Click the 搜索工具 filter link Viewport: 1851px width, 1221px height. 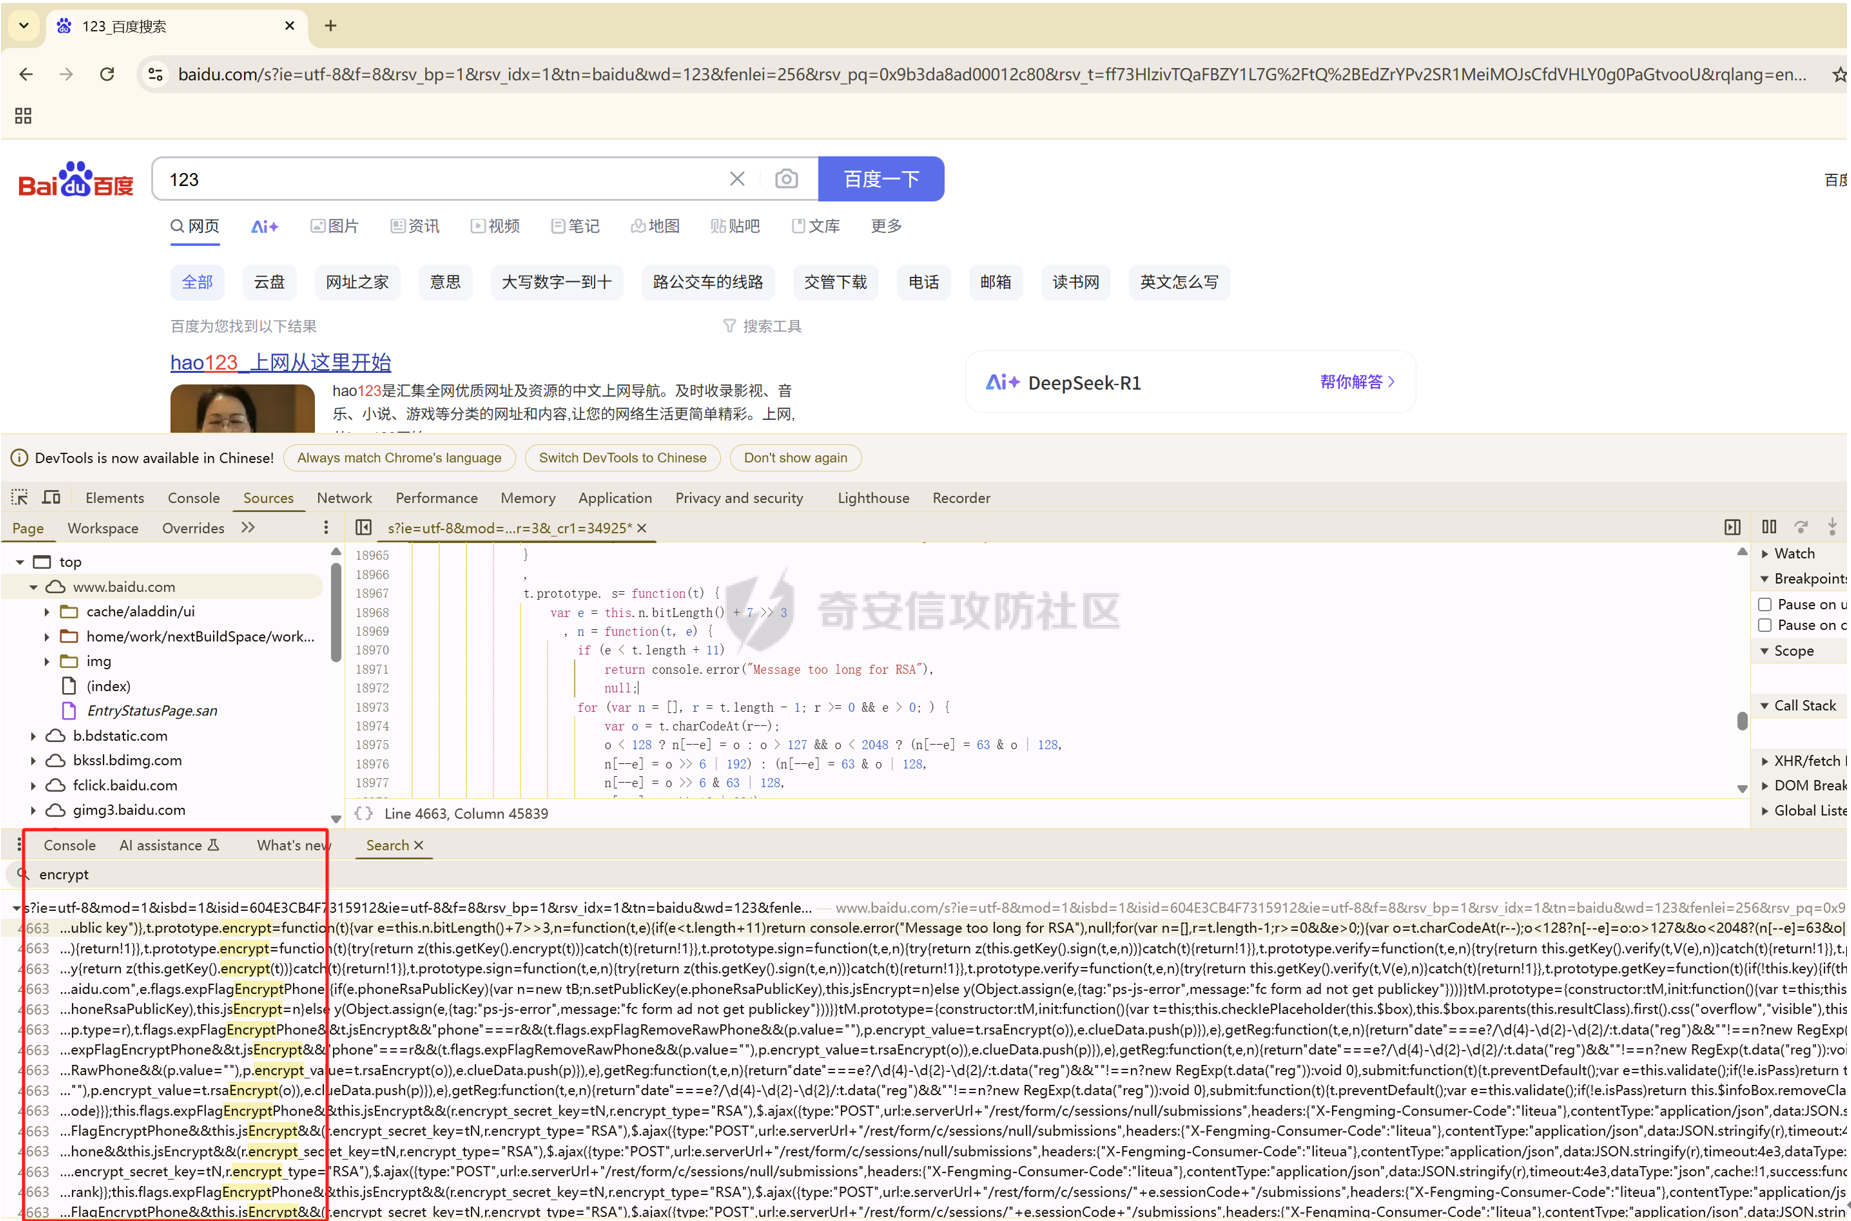coord(762,326)
